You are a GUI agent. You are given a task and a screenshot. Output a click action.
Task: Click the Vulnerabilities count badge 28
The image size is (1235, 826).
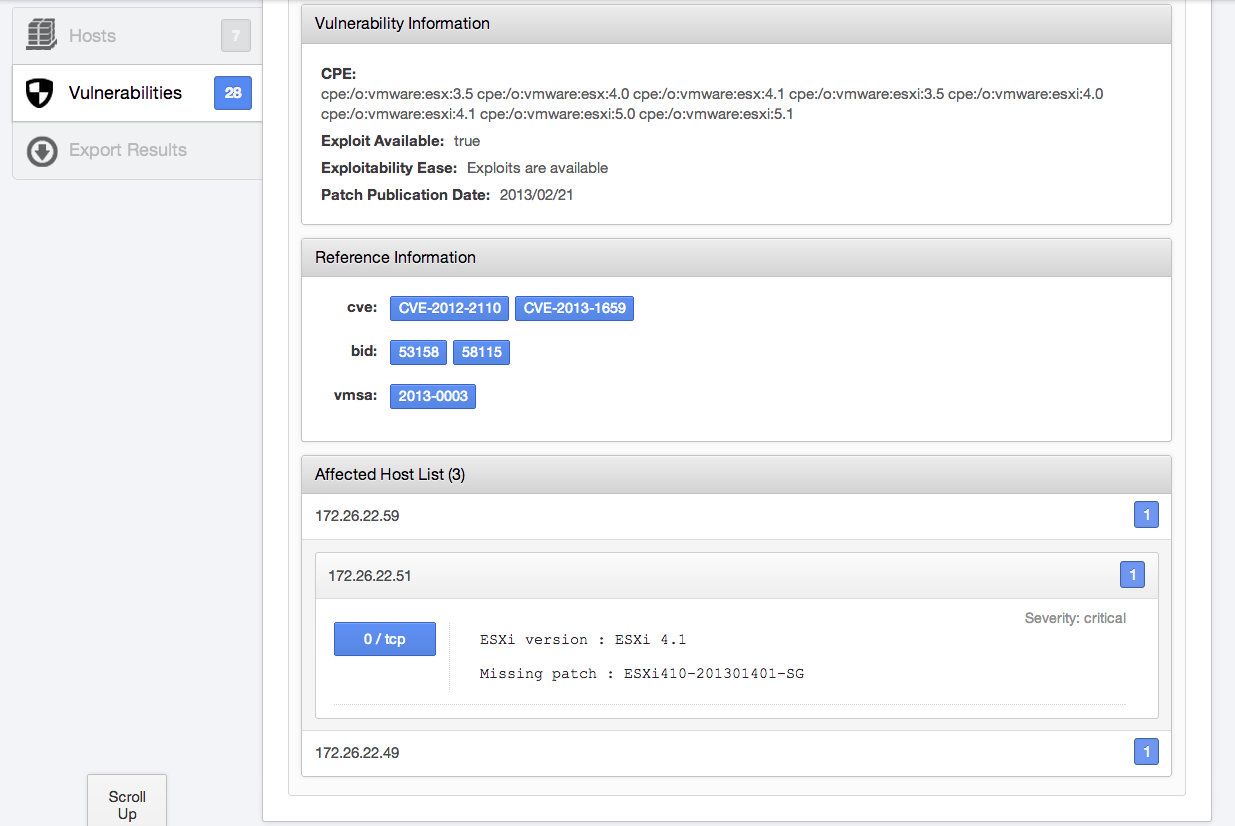233,93
